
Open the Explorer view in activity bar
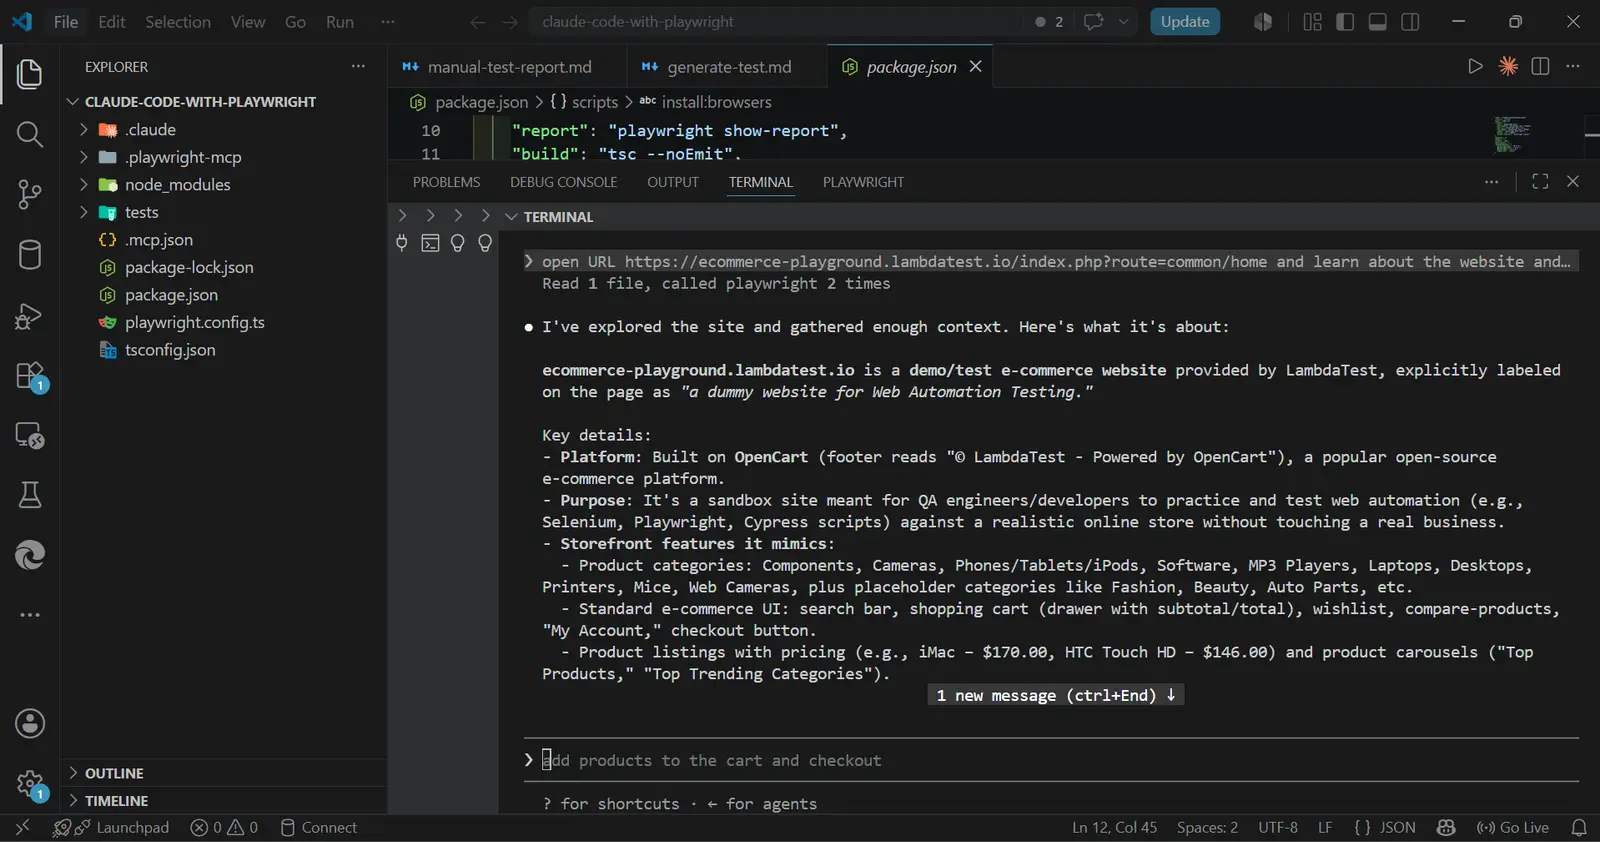coord(30,74)
